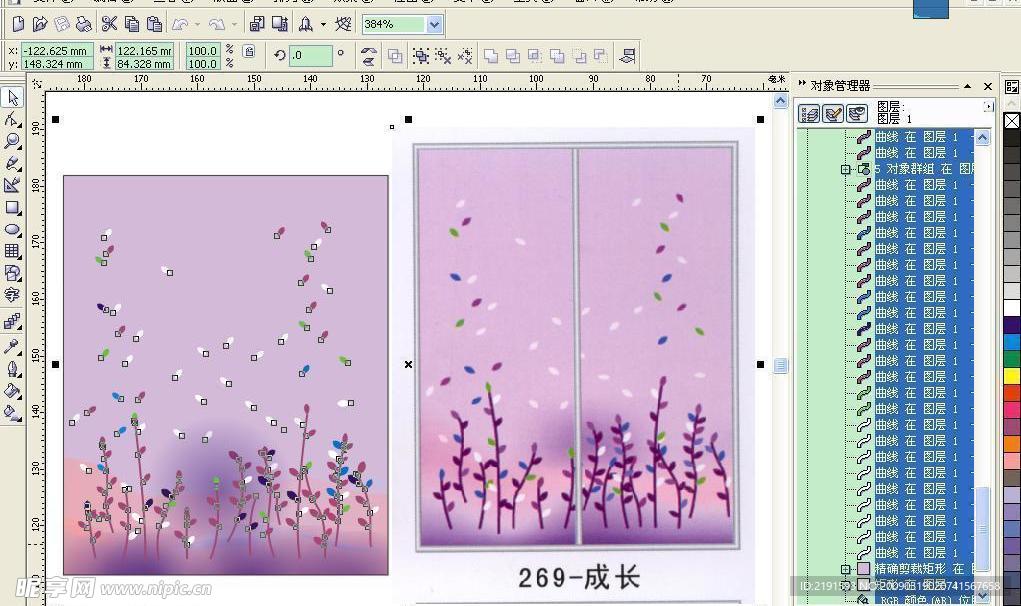Image resolution: width=1021 pixels, height=606 pixels.
Task: Select the Rectangle tool
Action: (12, 208)
